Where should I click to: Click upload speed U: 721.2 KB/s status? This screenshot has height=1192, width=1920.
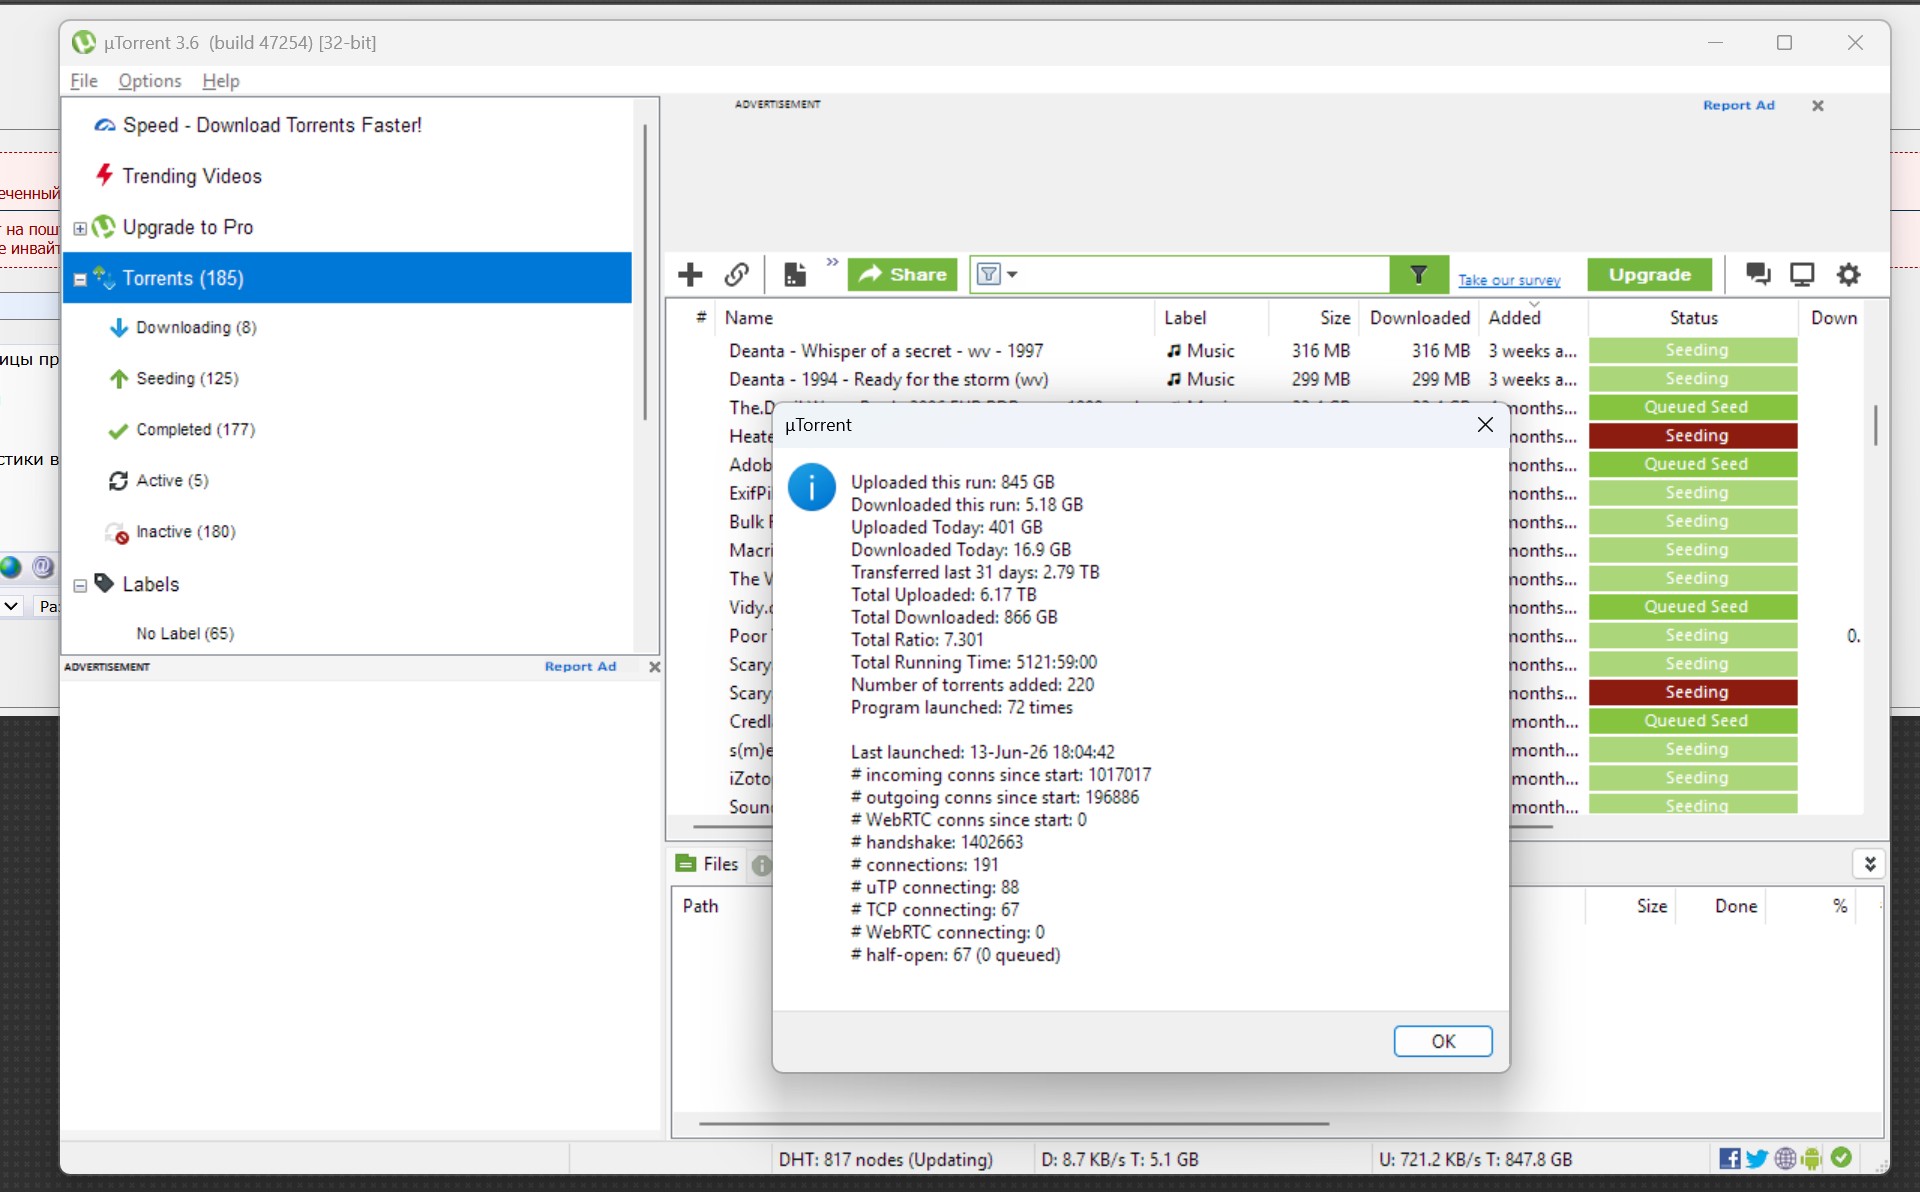click(1475, 1159)
